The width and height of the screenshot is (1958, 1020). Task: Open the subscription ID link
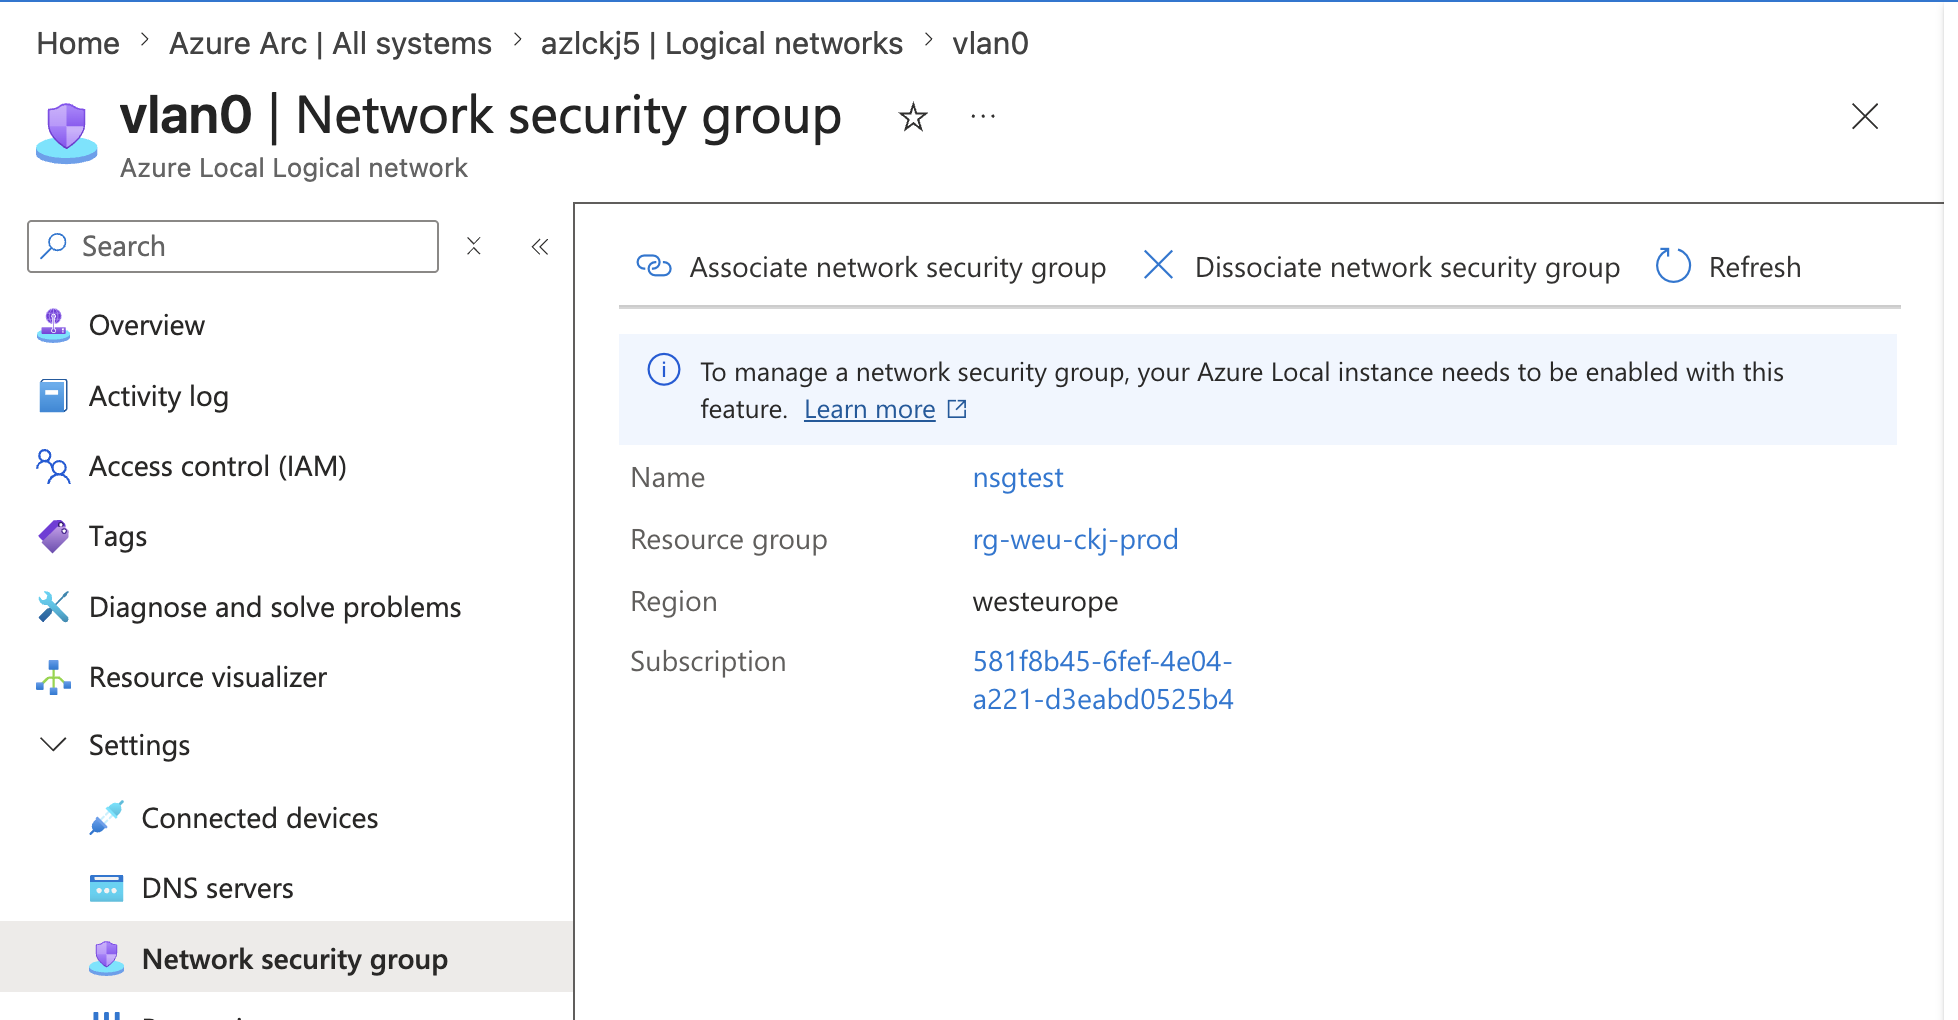[x=1103, y=680]
